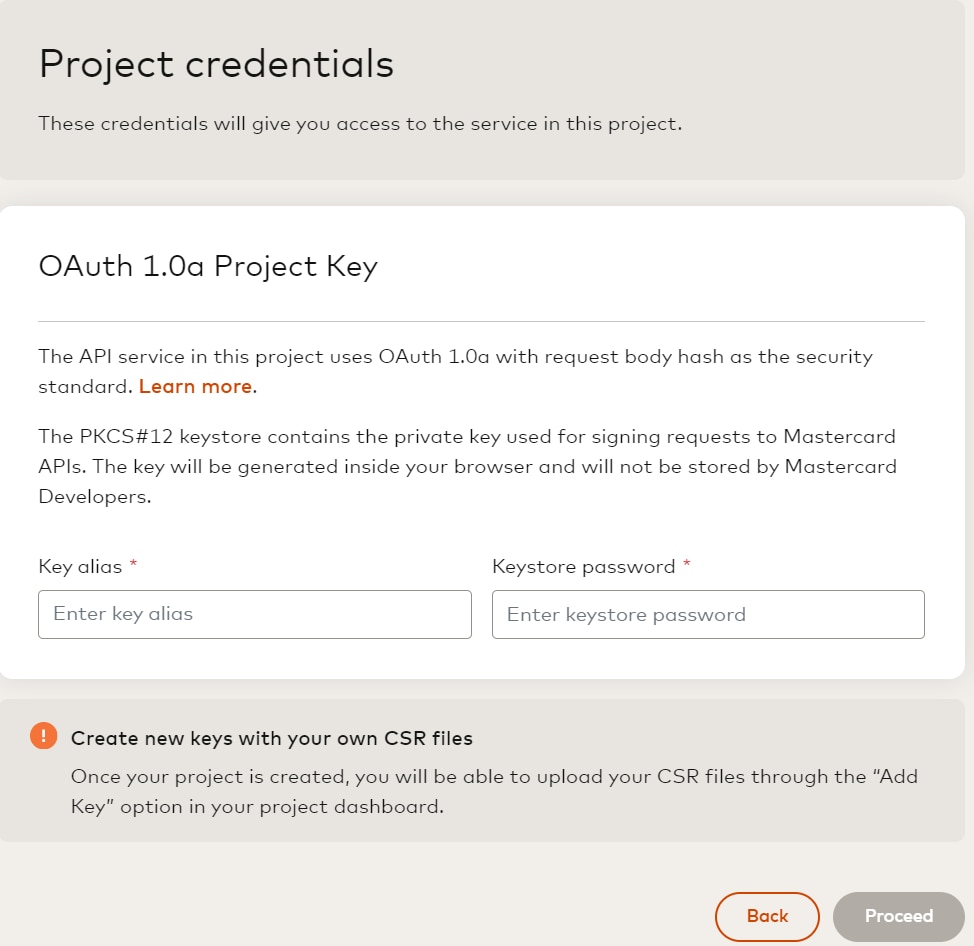Click the Keystore password label
The height and width of the screenshot is (946, 974).
(584, 566)
